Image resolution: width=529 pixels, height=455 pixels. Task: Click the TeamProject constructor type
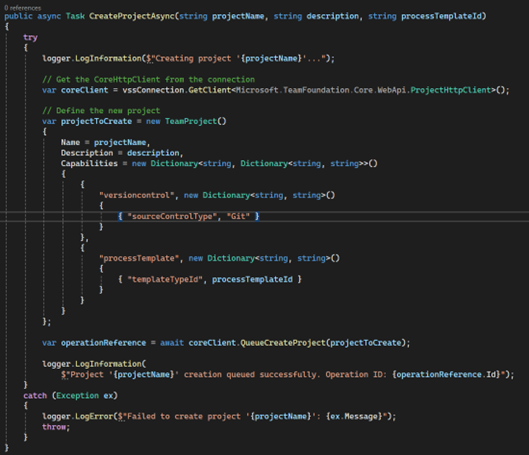tap(191, 121)
